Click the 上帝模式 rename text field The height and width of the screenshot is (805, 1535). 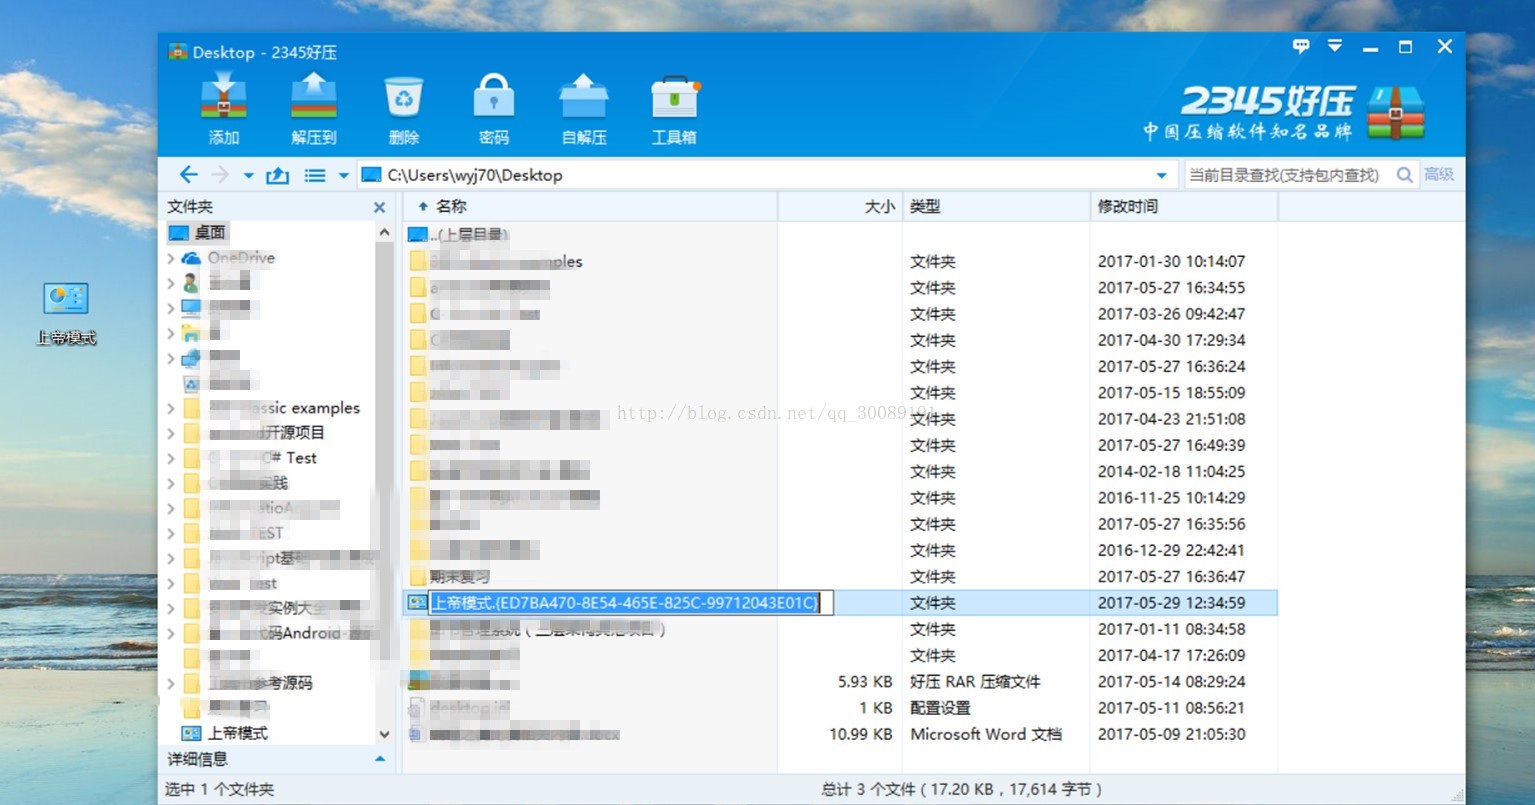coord(630,603)
